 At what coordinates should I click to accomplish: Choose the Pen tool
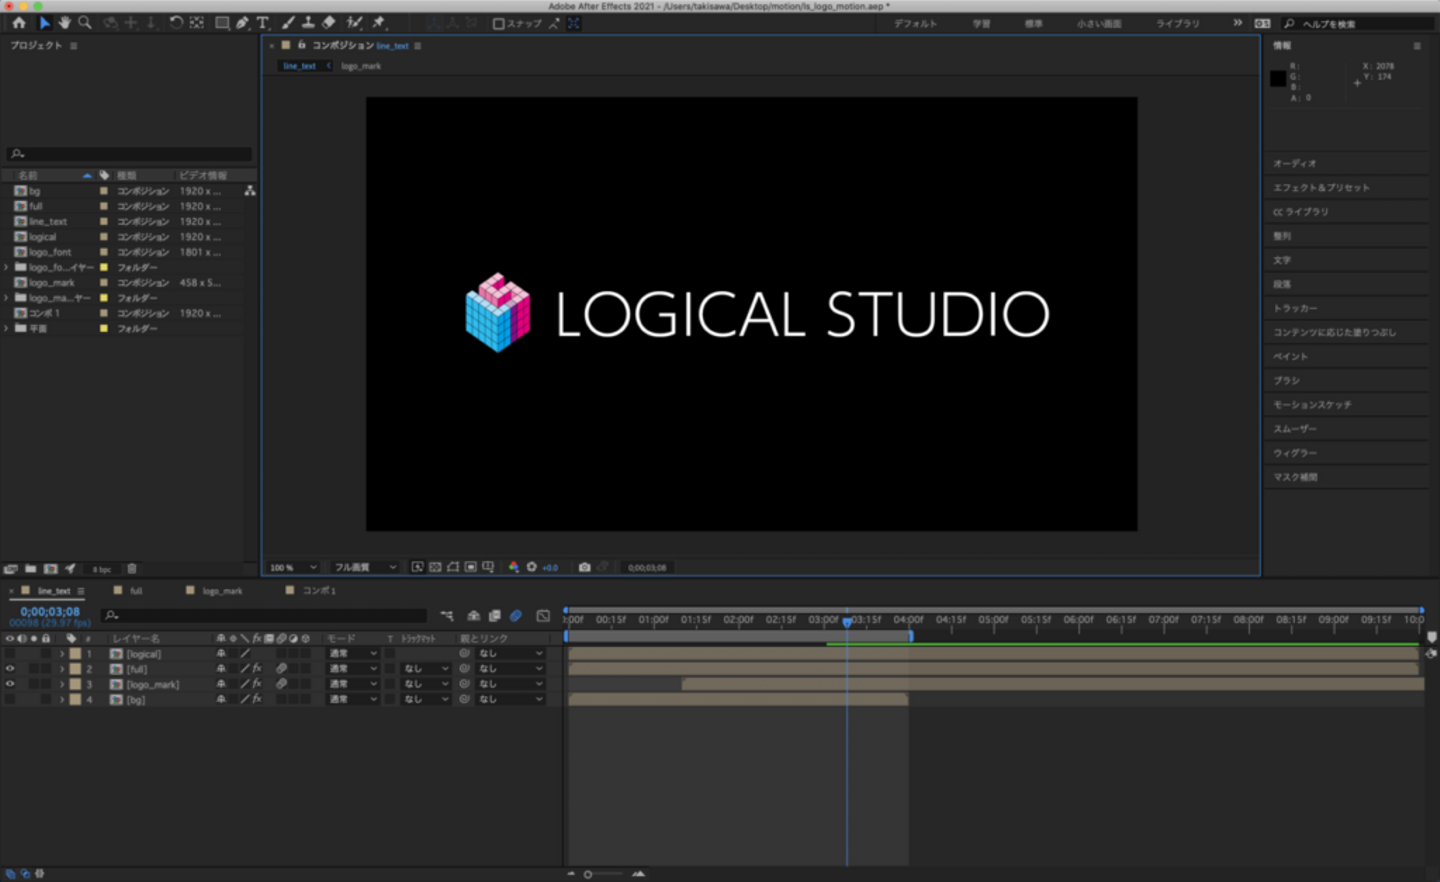(x=242, y=23)
